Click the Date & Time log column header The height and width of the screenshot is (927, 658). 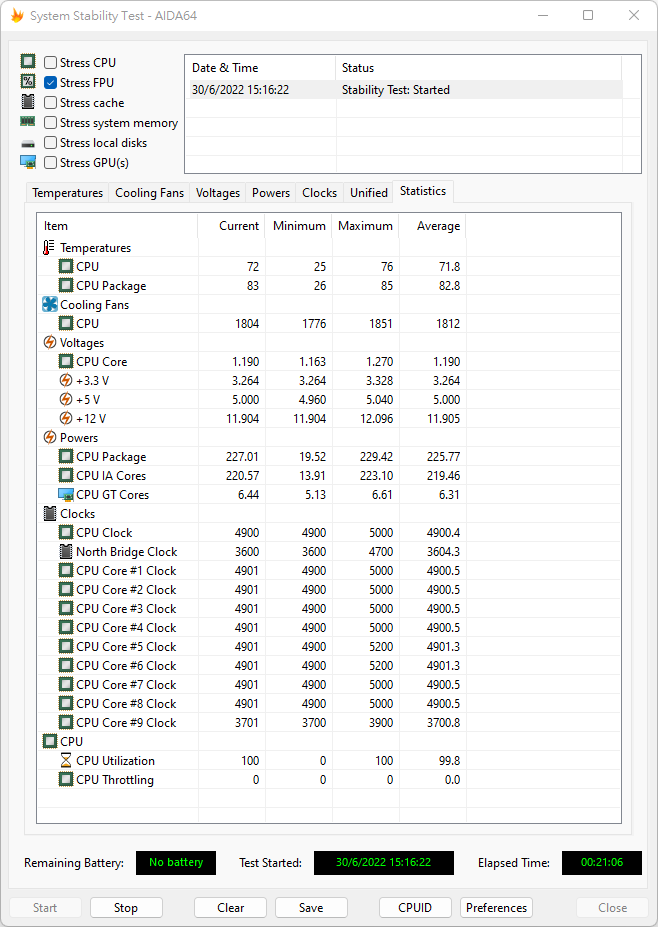click(x=261, y=68)
